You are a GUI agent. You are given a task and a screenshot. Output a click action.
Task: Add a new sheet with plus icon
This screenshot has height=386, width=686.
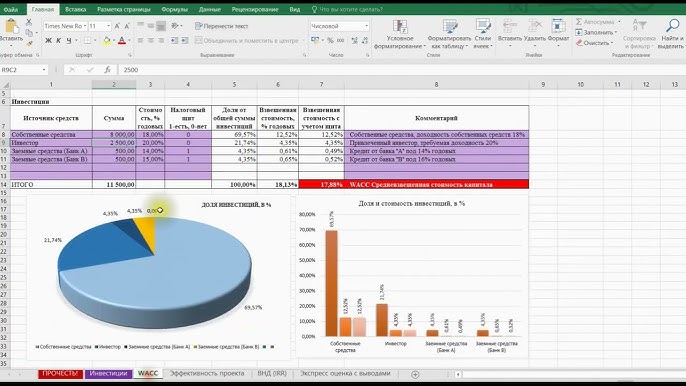(x=415, y=374)
